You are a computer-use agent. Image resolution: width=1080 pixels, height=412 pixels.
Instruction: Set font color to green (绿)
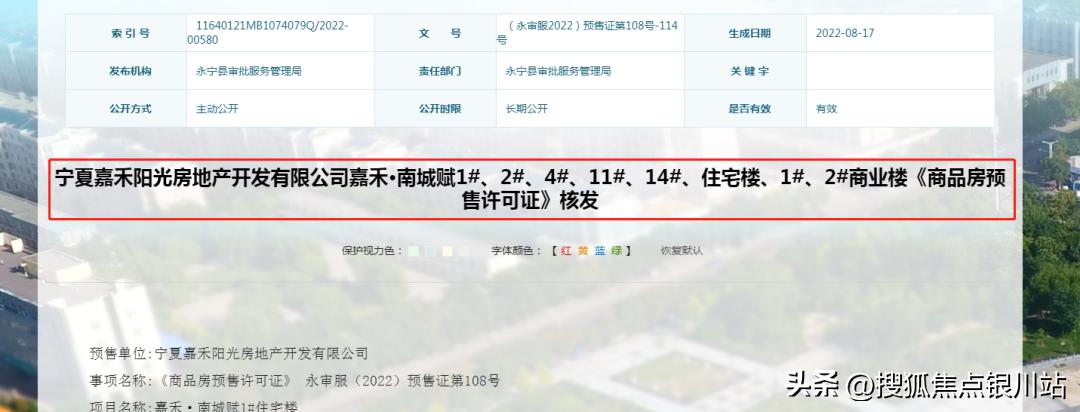pos(616,251)
